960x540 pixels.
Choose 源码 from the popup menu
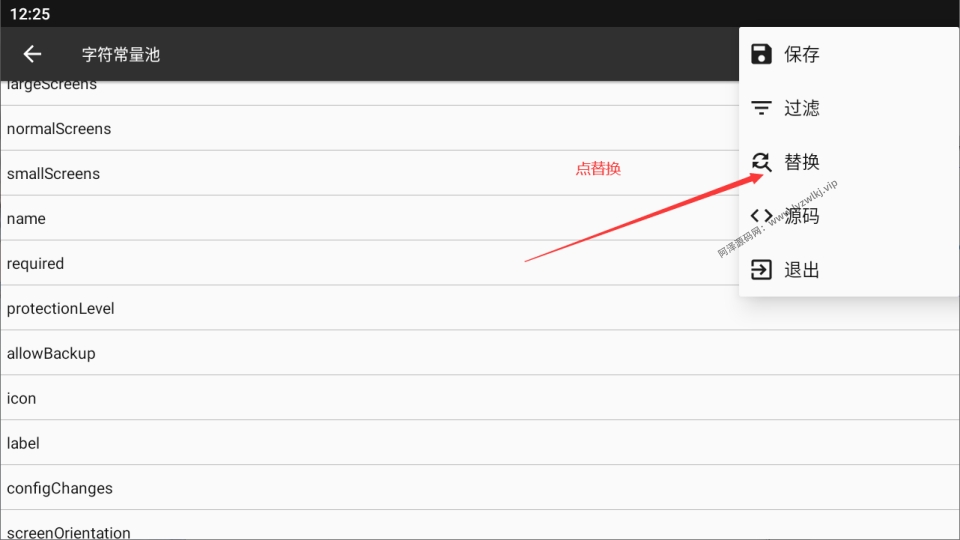(849, 216)
